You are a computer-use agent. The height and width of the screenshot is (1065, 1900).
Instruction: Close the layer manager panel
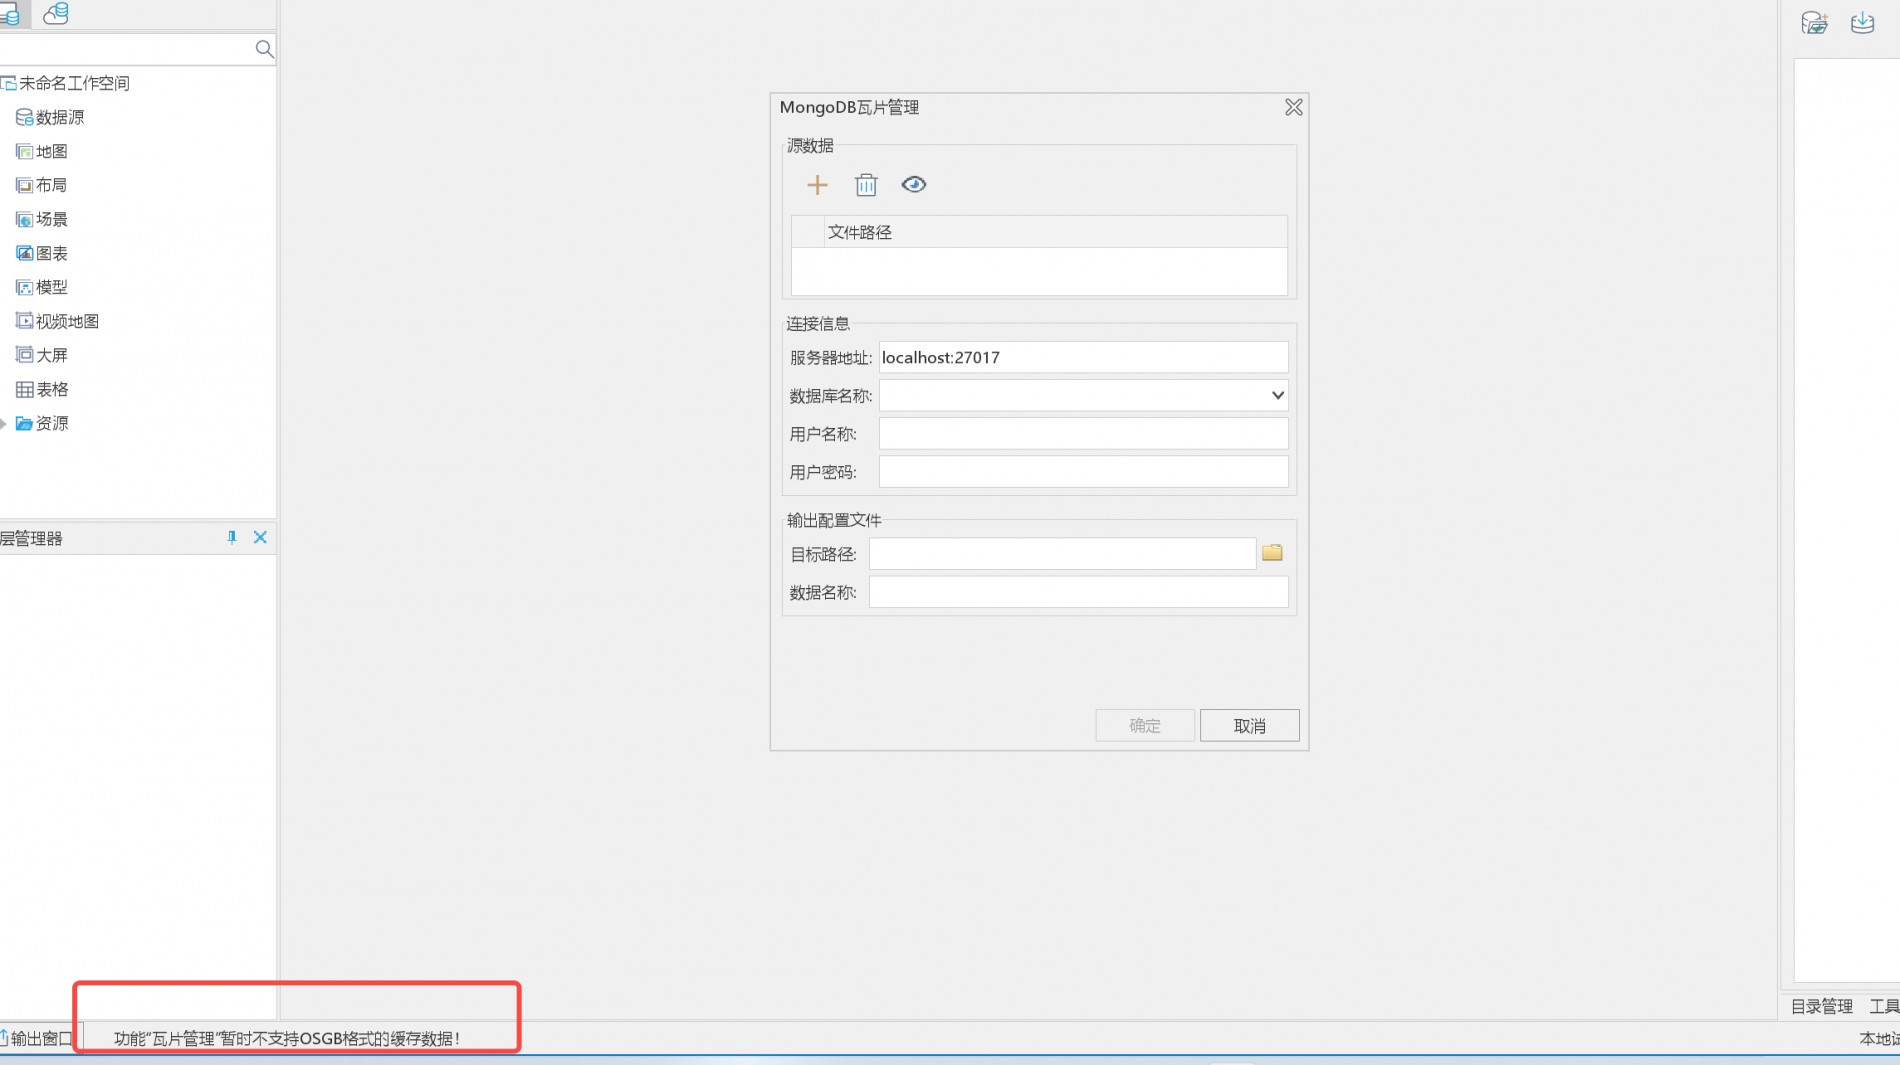(260, 537)
